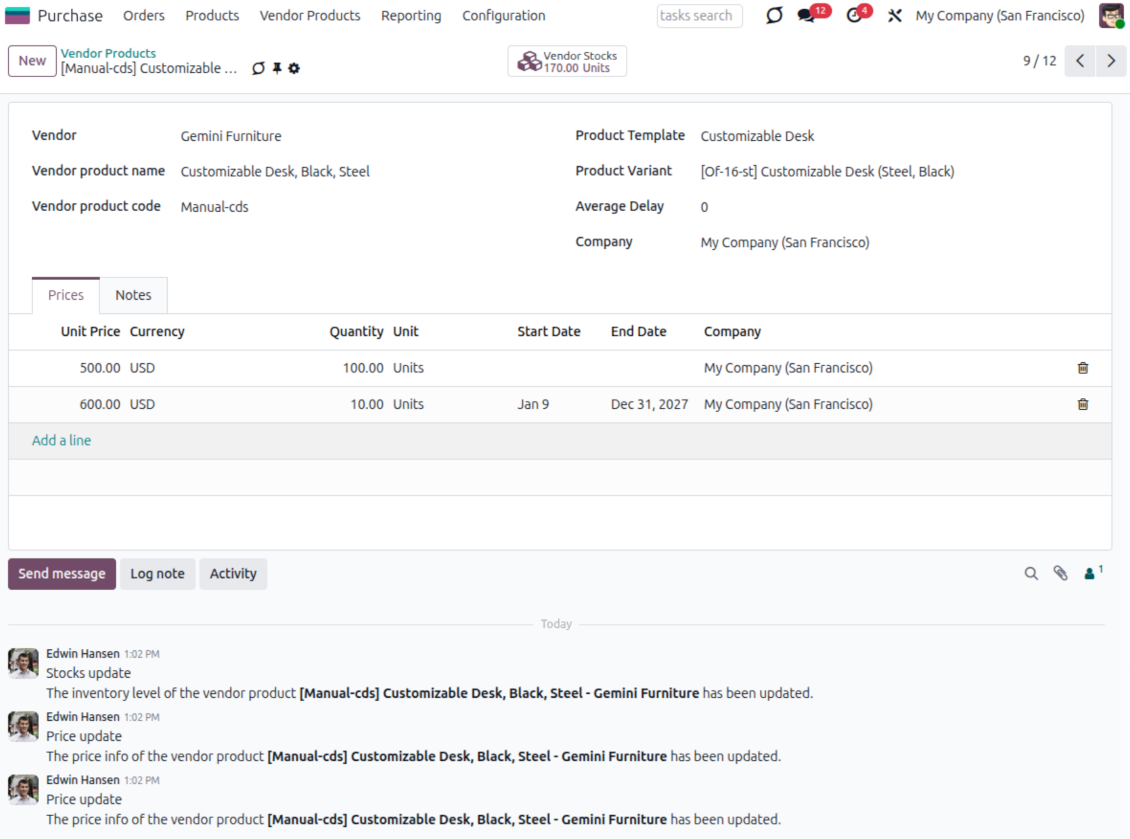Go to the next record arrow

coord(1111,61)
